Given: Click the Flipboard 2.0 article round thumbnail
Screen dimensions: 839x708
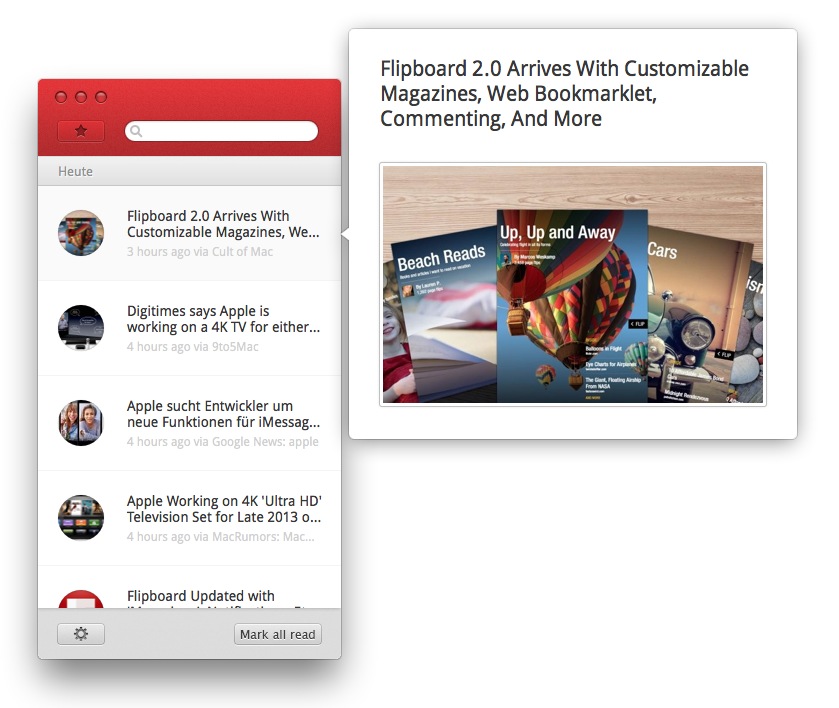Looking at the screenshot, I should pyautogui.click(x=81, y=233).
